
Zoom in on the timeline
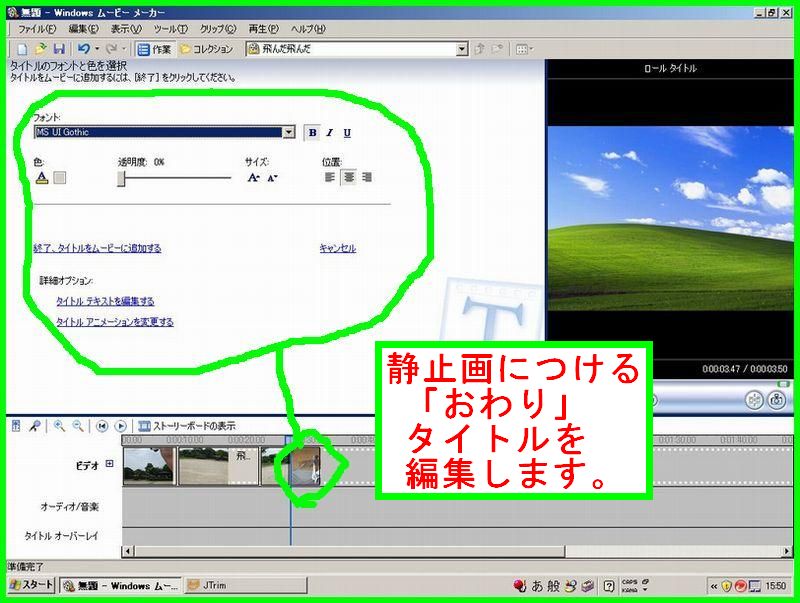pos(59,425)
